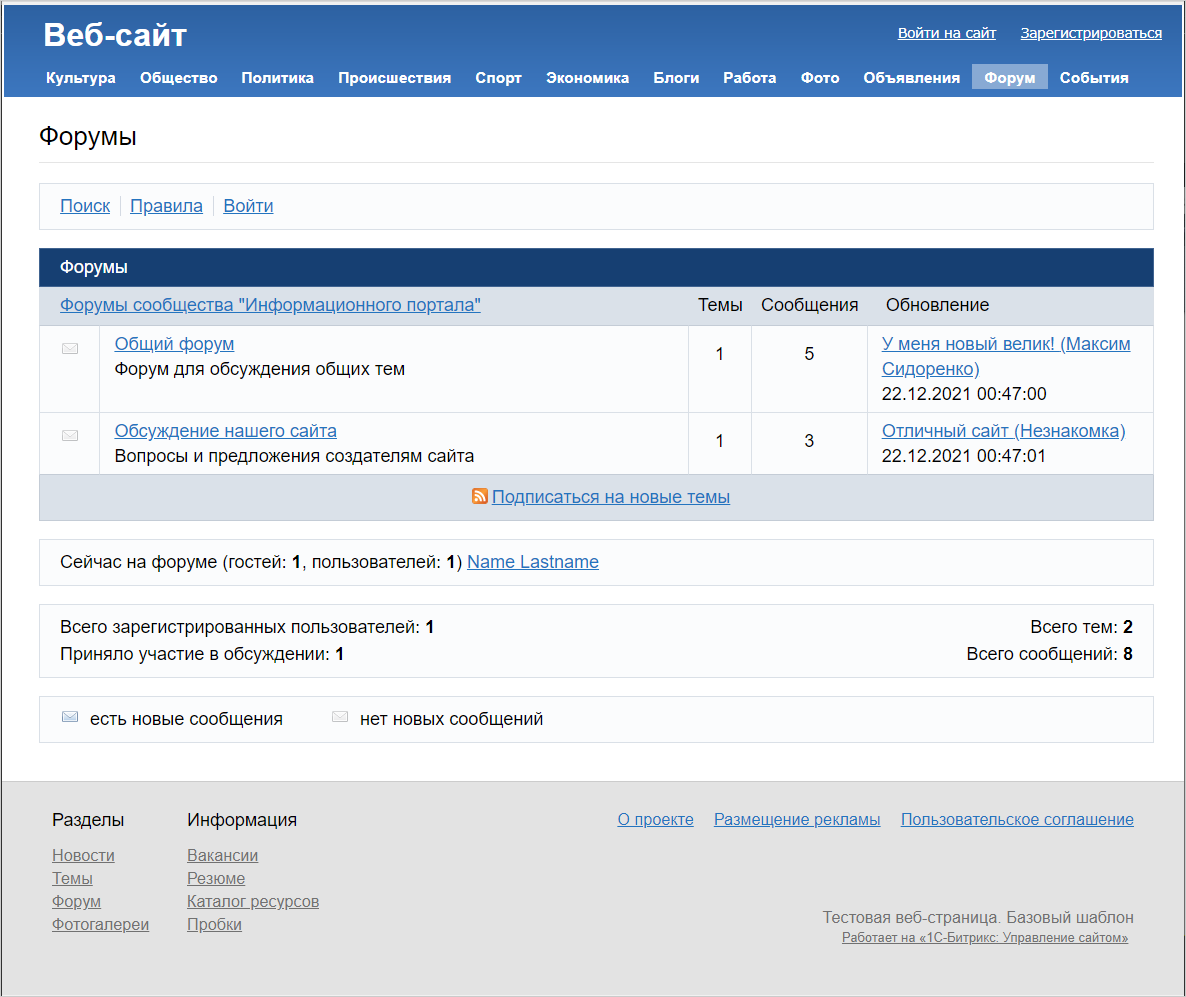The image size is (1186, 997).
Task: Go to the Культура menu section
Action: 81,77
